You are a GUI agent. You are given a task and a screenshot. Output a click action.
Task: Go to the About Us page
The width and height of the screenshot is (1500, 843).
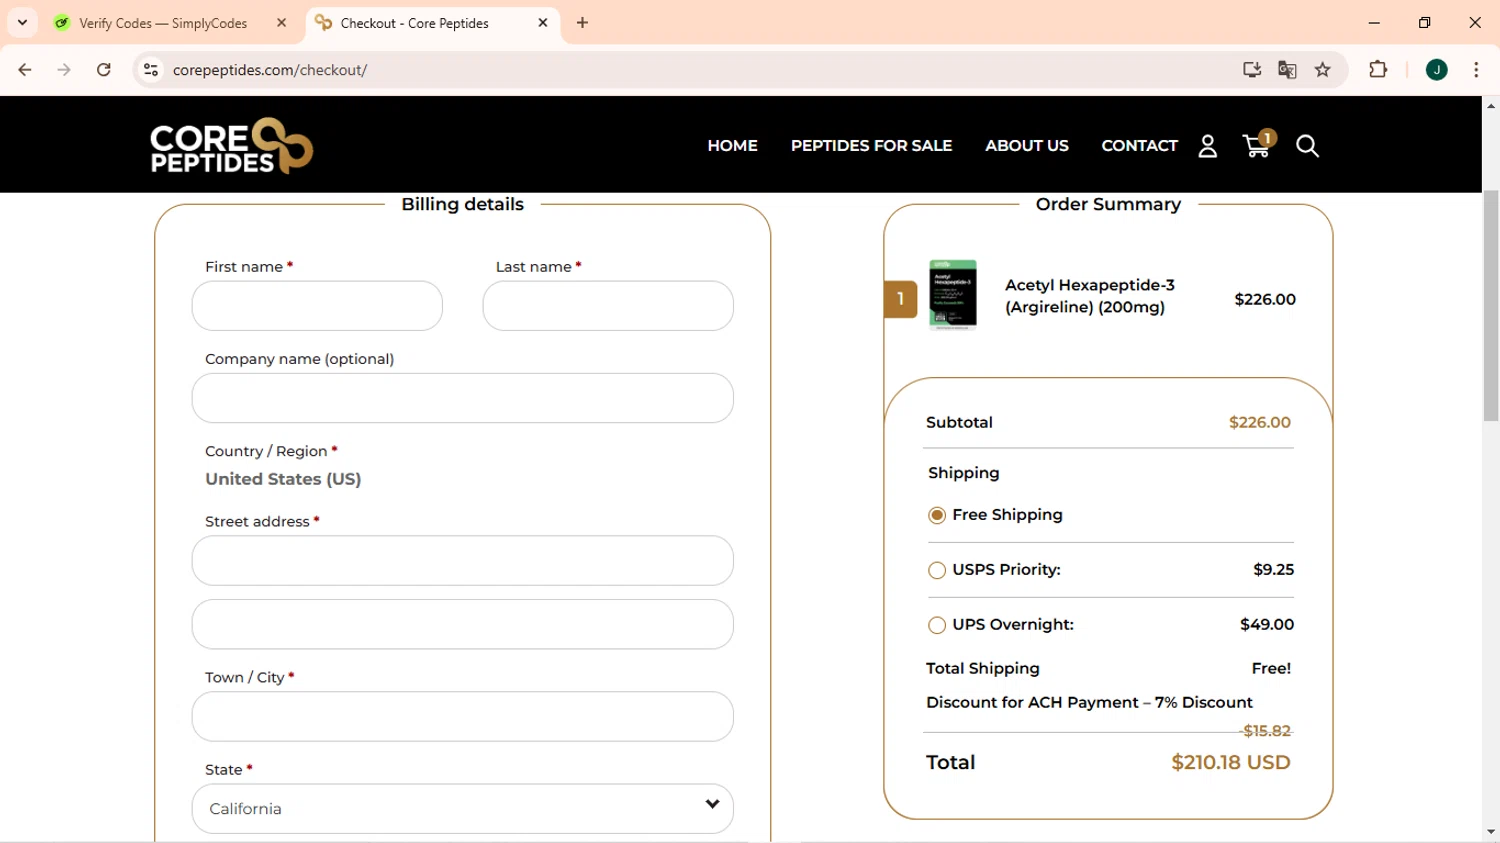(1026, 146)
